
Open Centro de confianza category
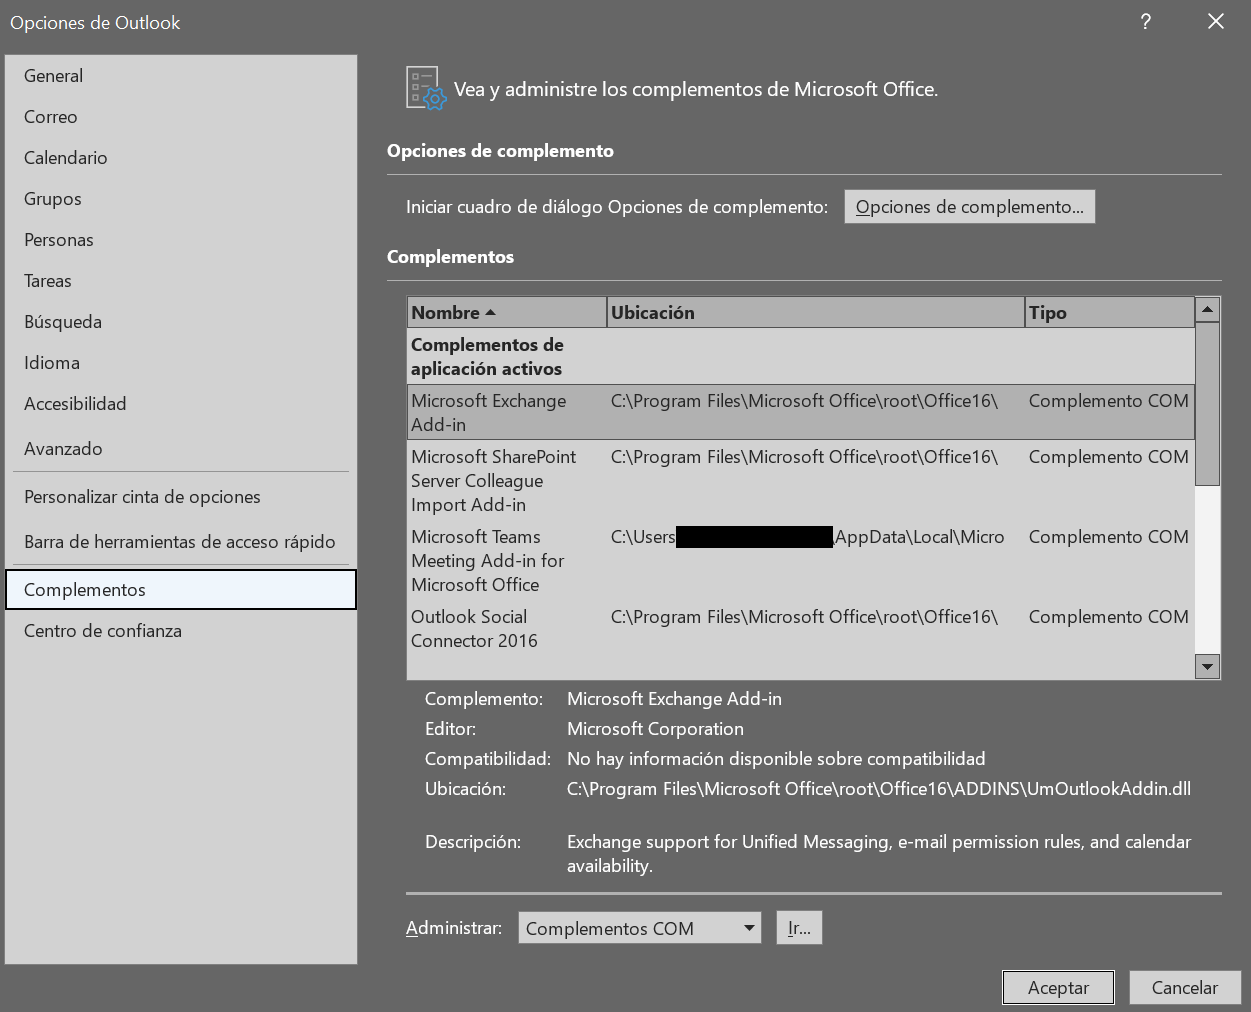181,631
